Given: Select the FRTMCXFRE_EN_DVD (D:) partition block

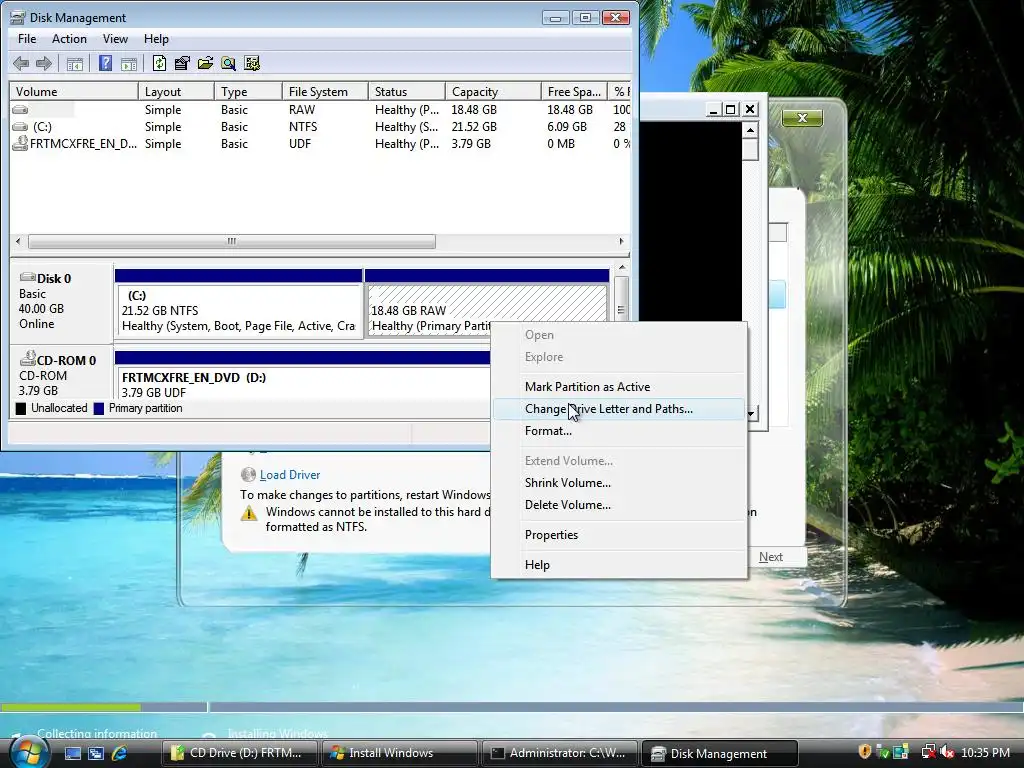Looking at the screenshot, I should tap(303, 376).
